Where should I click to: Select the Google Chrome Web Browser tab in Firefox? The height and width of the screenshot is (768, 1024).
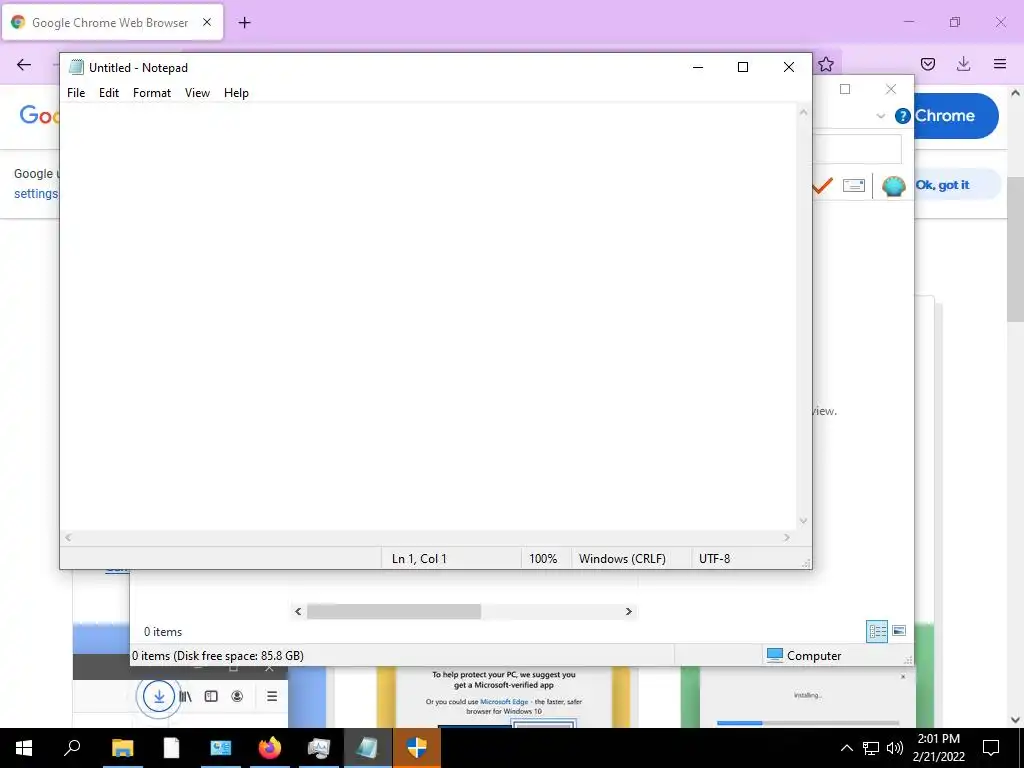pos(112,22)
